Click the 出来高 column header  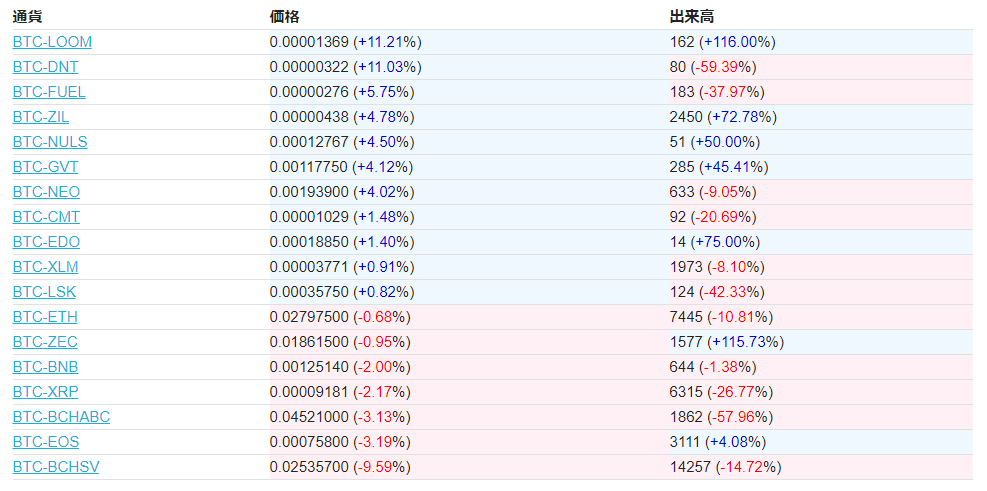coord(691,17)
